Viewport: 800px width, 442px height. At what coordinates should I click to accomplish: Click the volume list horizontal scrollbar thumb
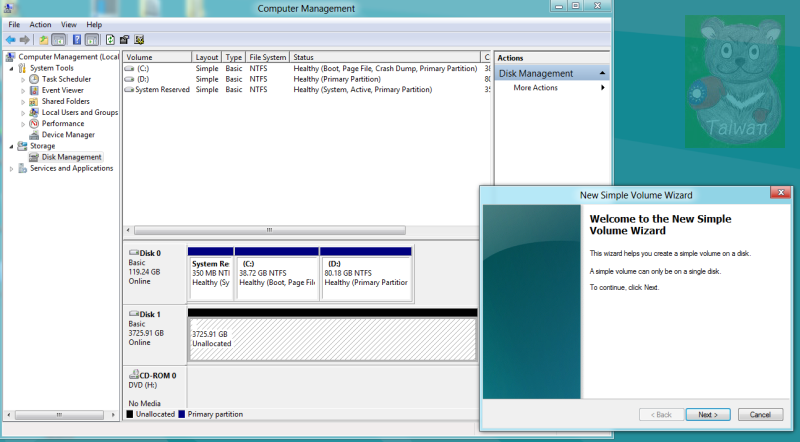pos(269,230)
